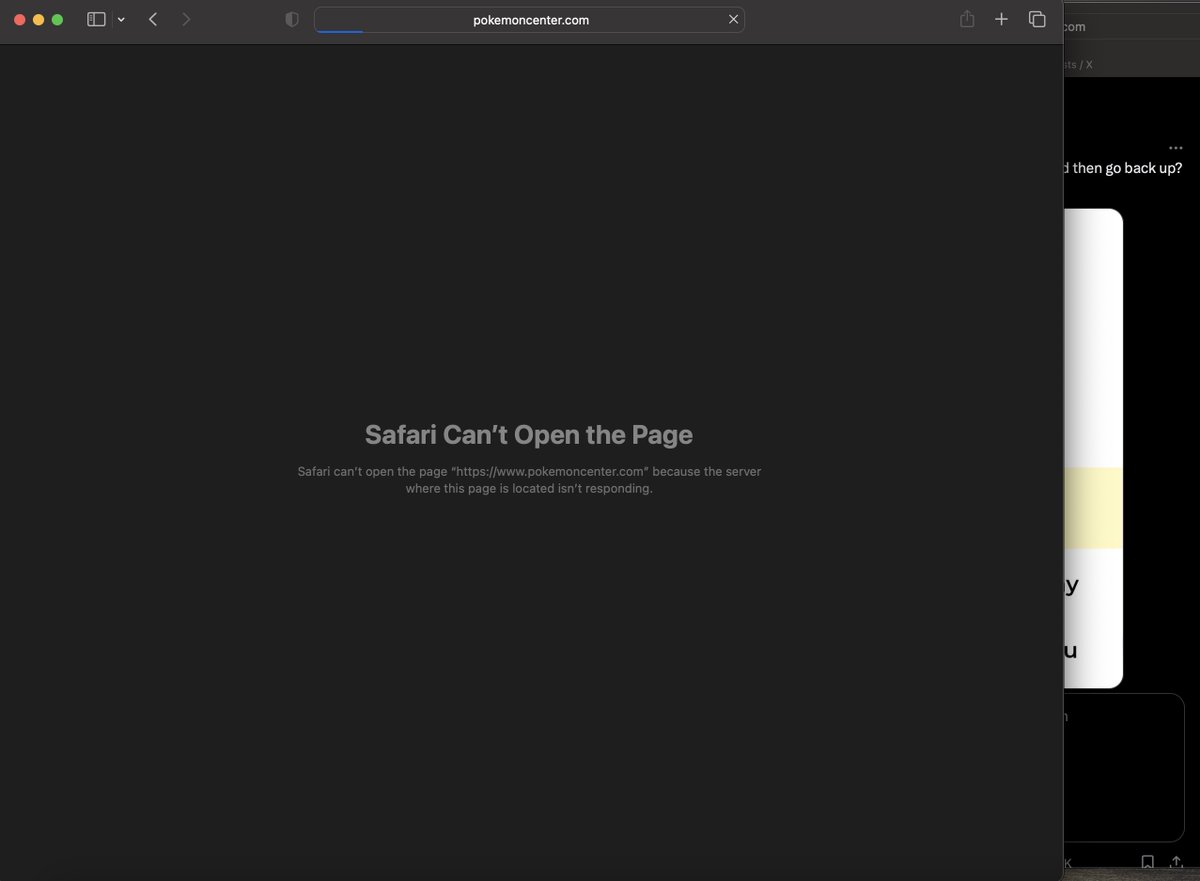Open the Safari privacy report shield
This screenshot has height=881, width=1200.
(292, 19)
